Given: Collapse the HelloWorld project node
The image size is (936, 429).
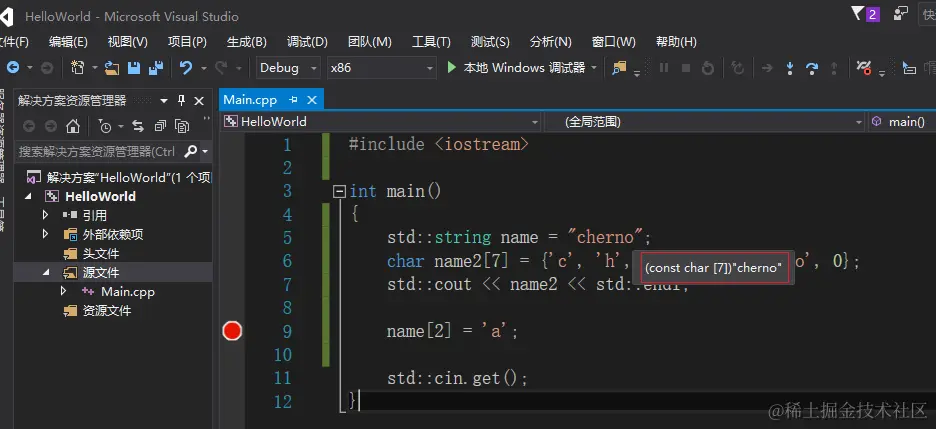Looking at the screenshot, I should click(x=29, y=196).
